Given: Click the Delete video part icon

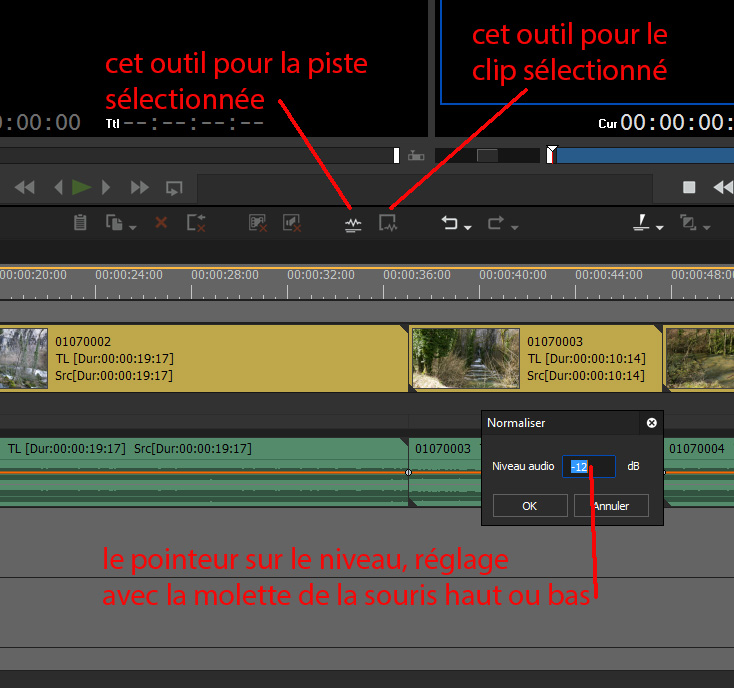Looking at the screenshot, I should (258, 223).
